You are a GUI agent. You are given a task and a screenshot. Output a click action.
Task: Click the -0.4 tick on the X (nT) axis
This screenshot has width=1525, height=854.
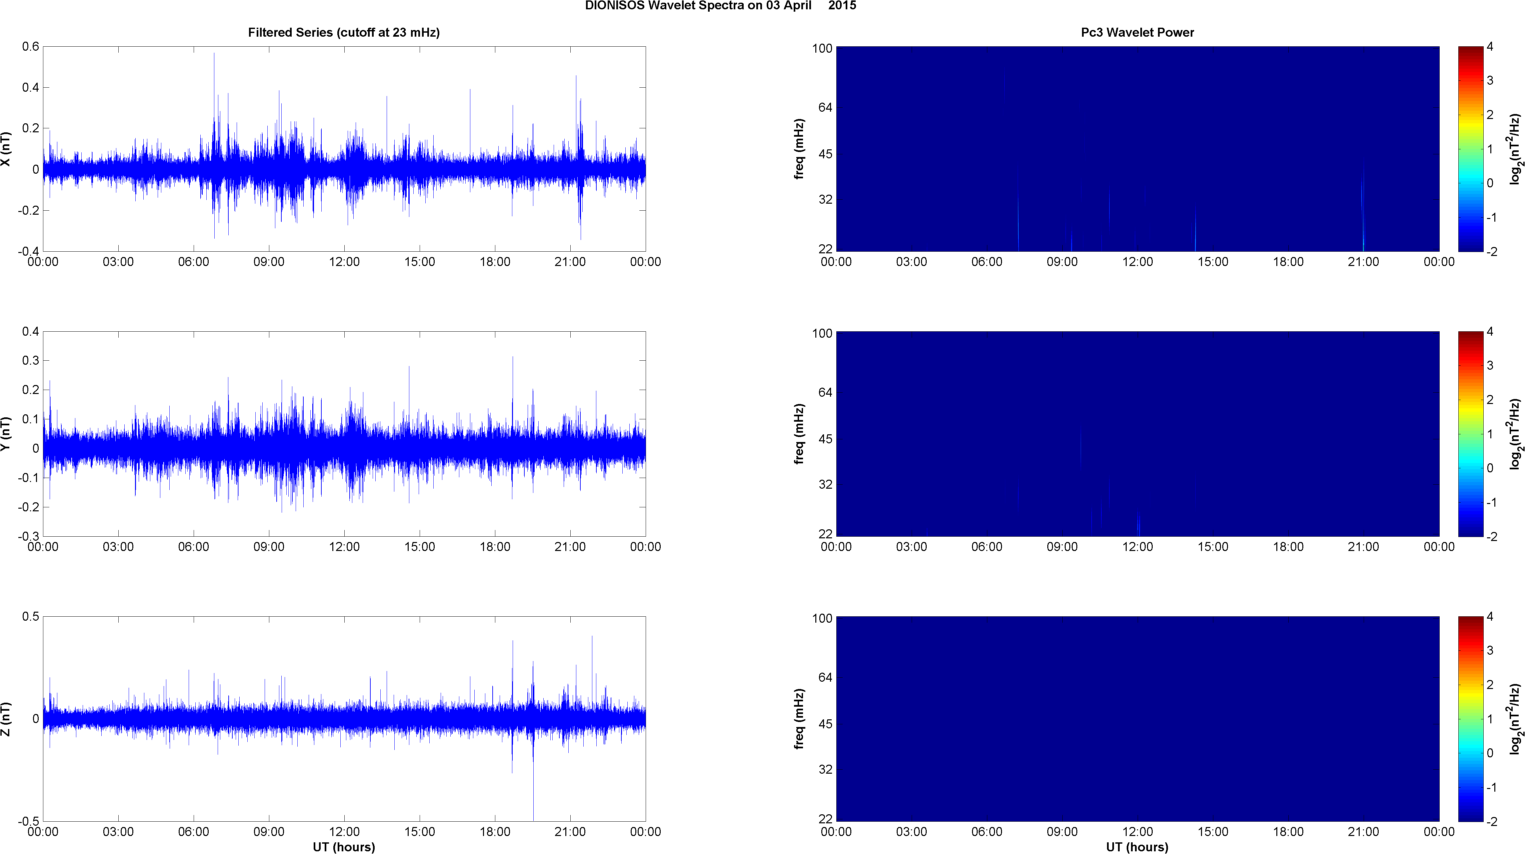coord(28,252)
